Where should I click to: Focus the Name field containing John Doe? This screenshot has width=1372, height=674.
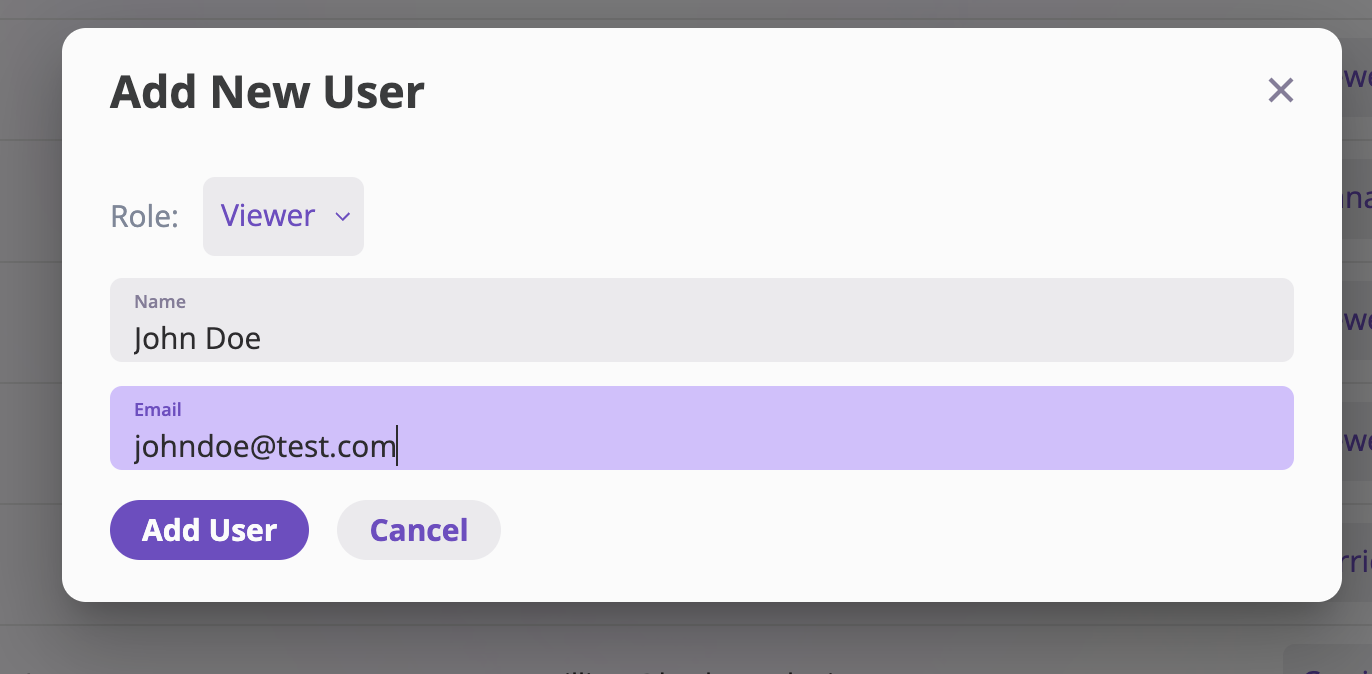click(702, 320)
